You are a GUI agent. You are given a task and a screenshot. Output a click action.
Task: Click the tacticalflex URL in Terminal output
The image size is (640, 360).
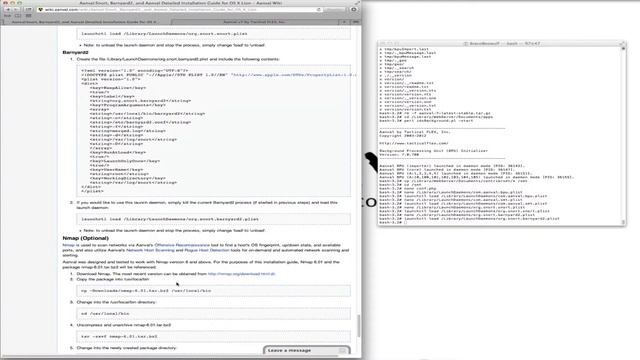point(413,143)
